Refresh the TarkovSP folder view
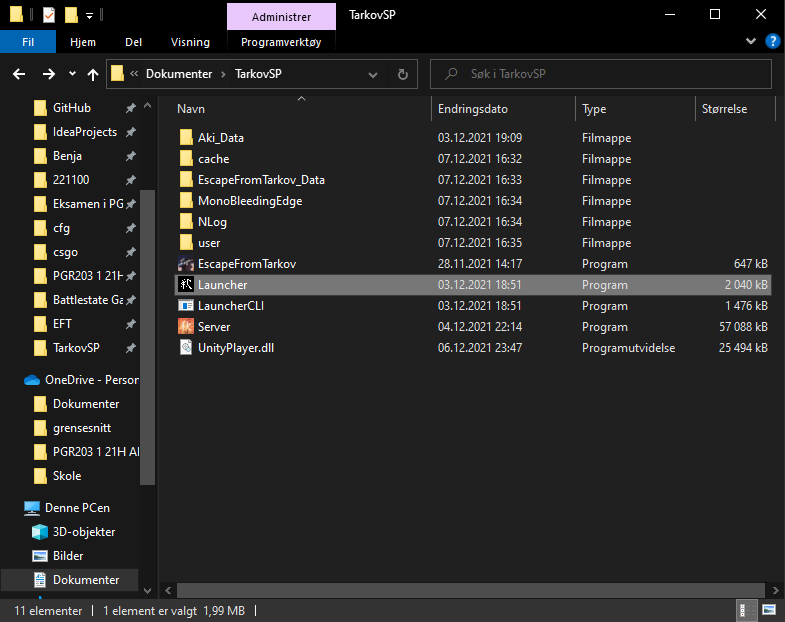Viewport: 785px width, 622px height. pyautogui.click(x=403, y=74)
